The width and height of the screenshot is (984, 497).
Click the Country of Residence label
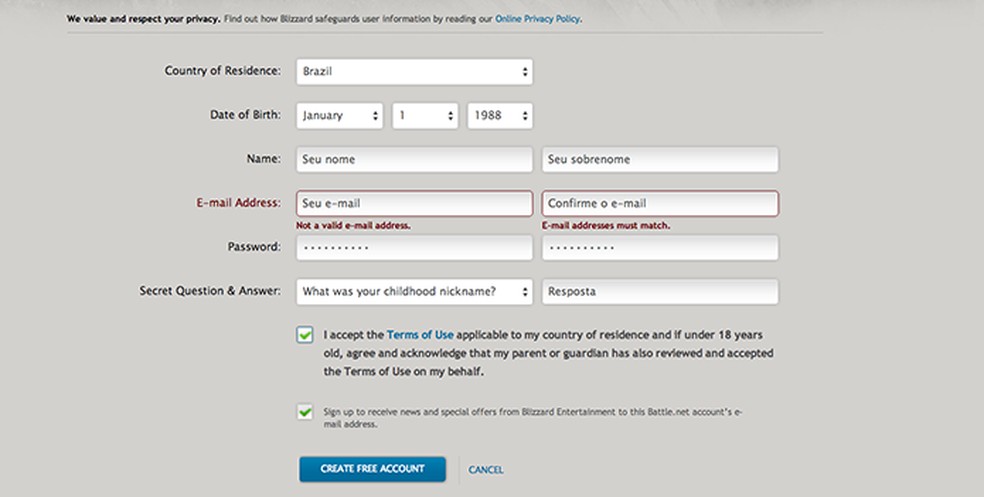222,71
